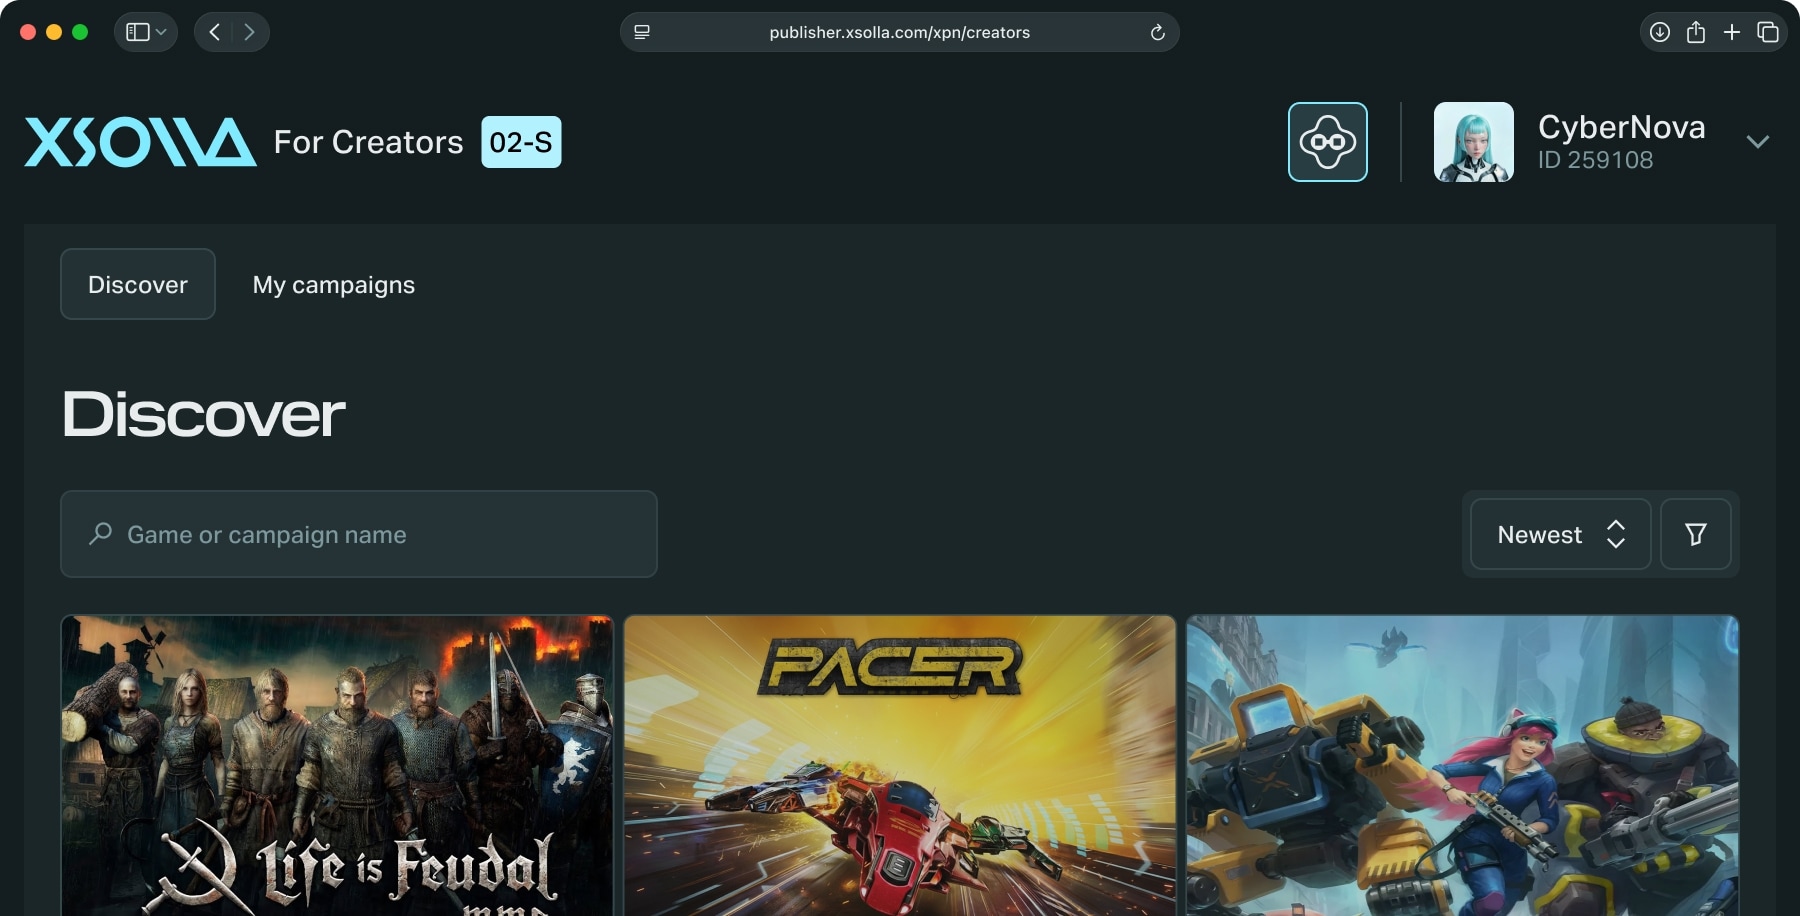Open the robot shooter campaign card
The image size is (1800, 916).
(1463, 766)
